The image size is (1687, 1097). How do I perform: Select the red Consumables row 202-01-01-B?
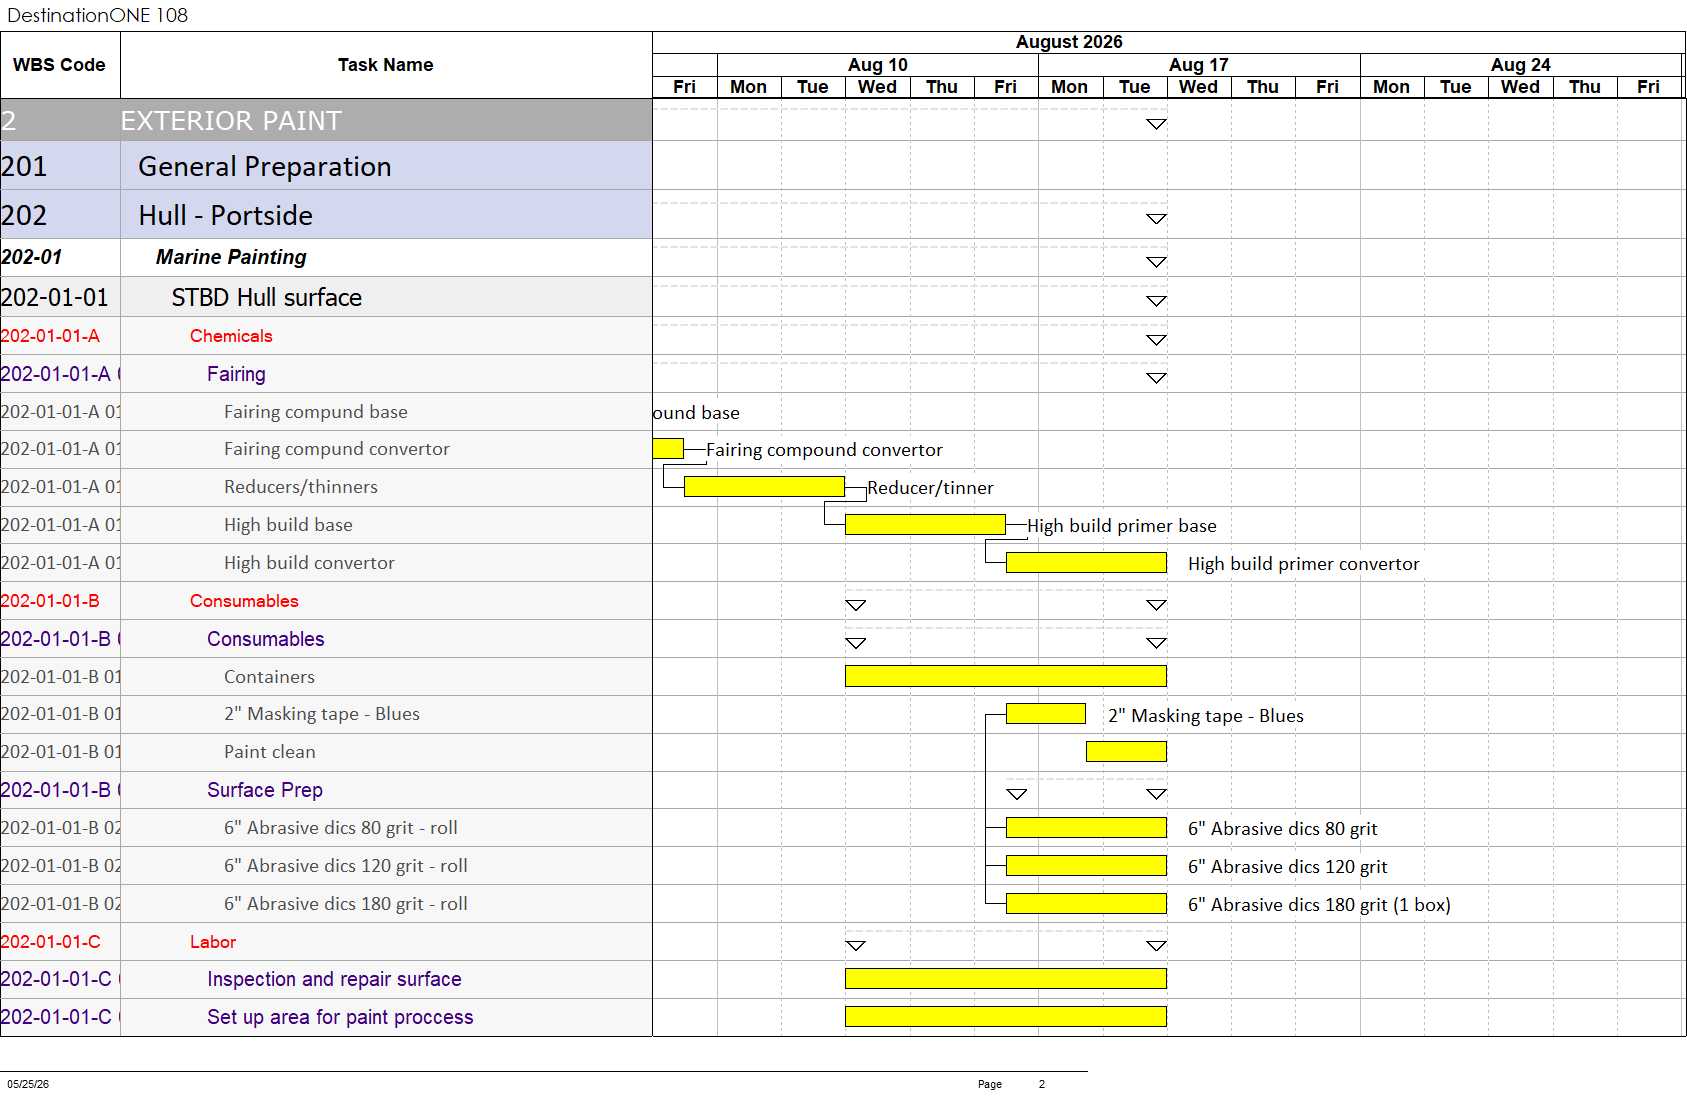(326, 601)
